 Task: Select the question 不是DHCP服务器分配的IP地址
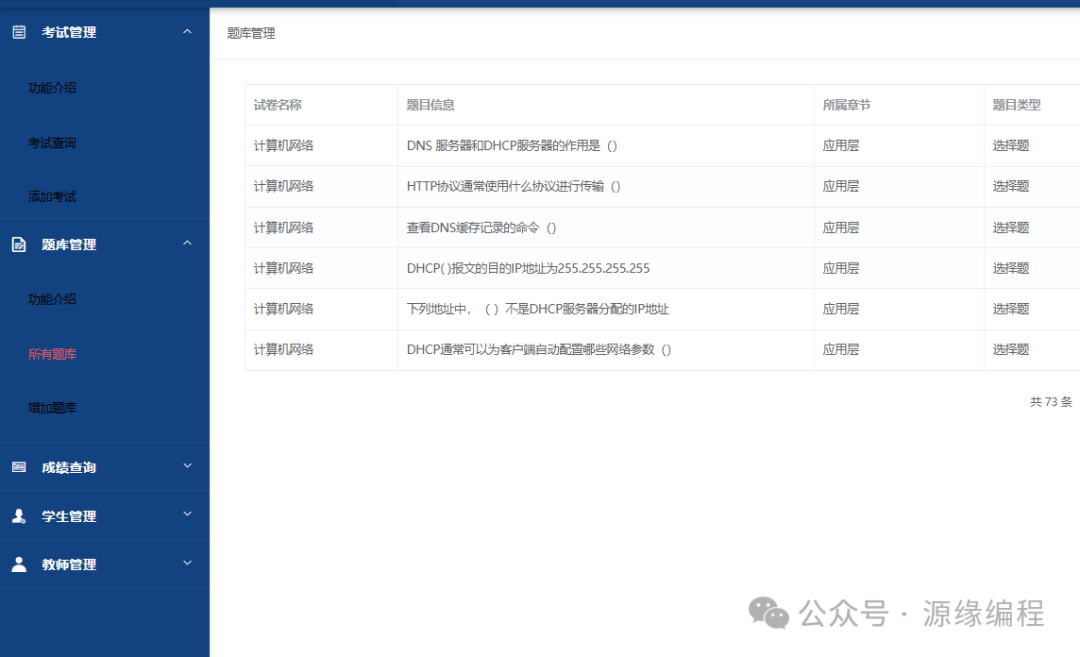537,309
